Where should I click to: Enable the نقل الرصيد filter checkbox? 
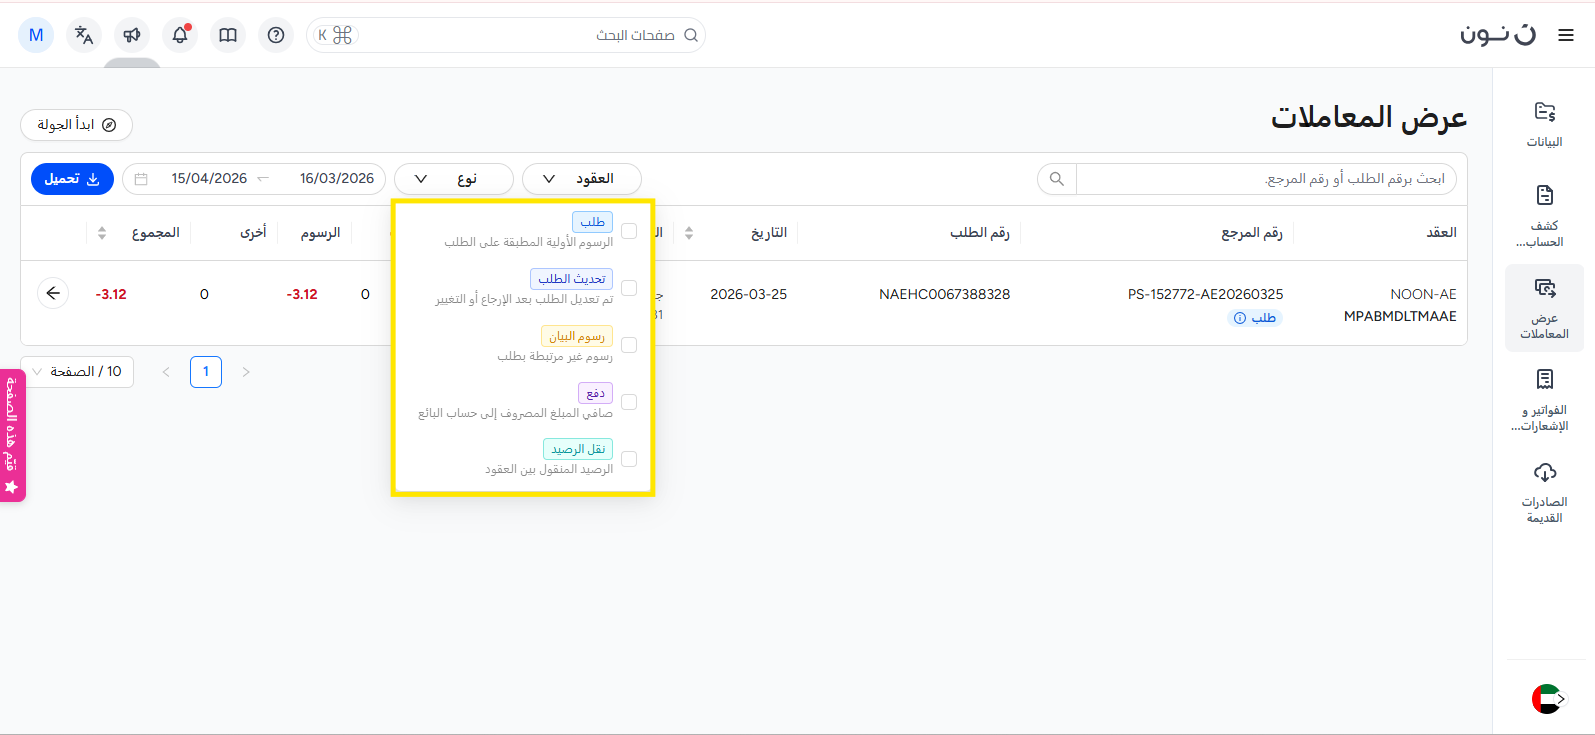tap(629, 459)
